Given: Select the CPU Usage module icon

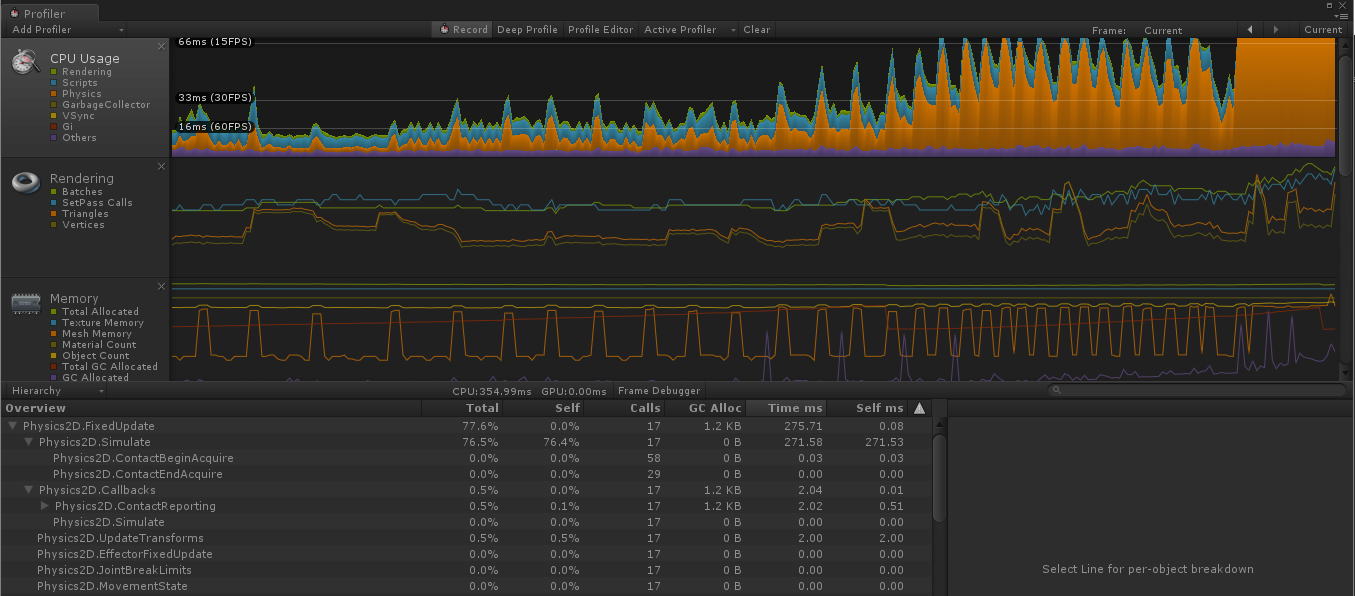Looking at the screenshot, I should click(x=24, y=60).
